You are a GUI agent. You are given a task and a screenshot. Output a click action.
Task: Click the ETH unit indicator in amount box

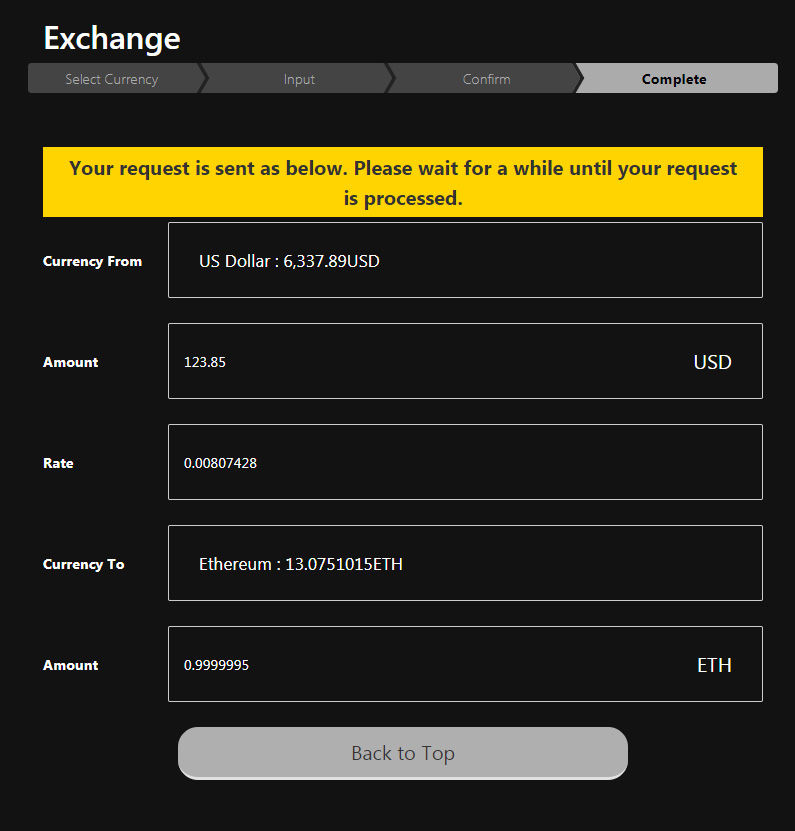(714, 665)
